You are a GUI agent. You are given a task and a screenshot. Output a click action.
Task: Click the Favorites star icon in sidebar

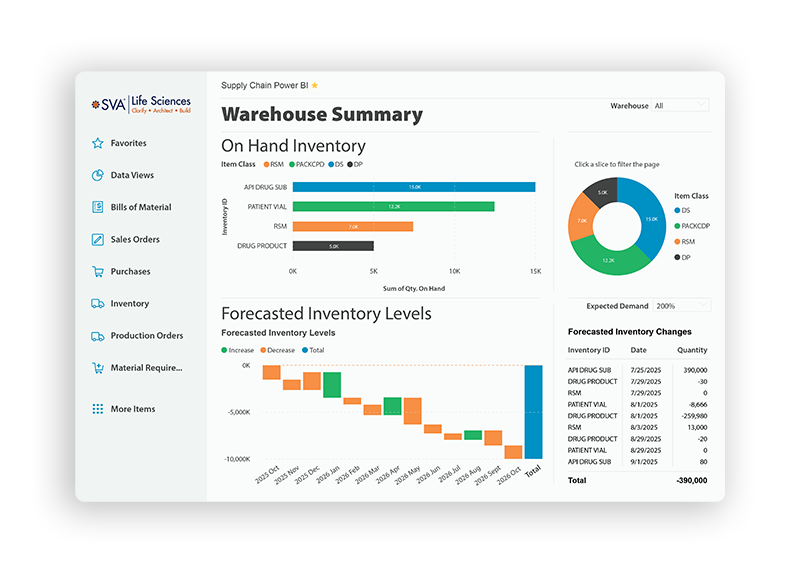click(98, 143)
